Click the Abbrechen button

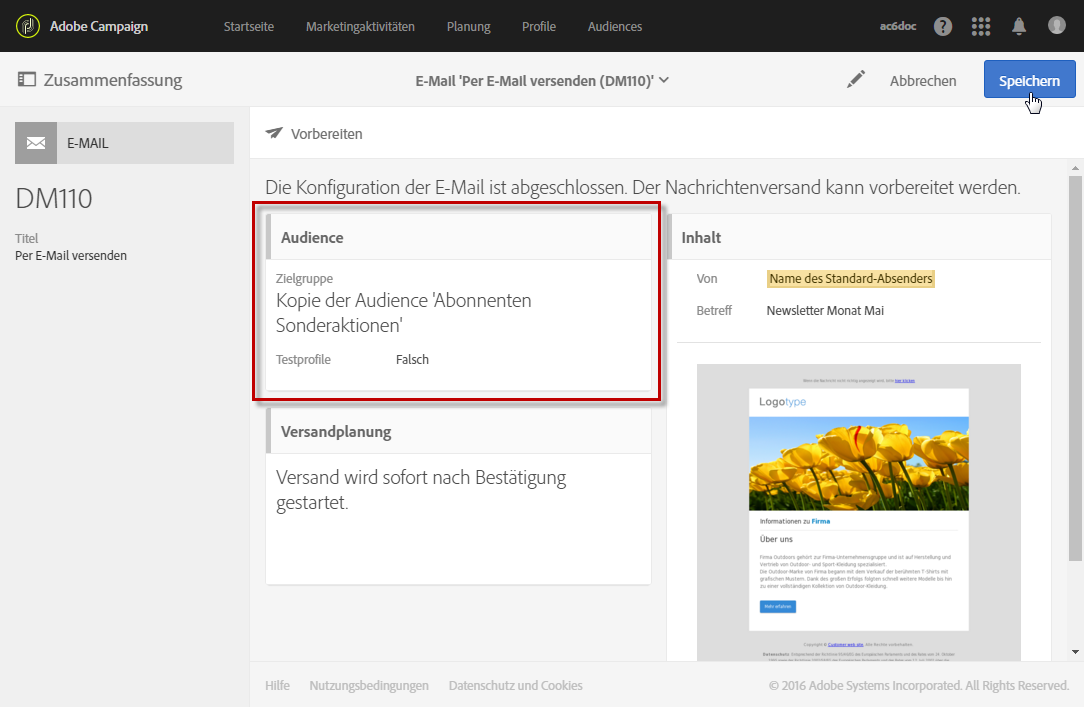coord(923,81)
